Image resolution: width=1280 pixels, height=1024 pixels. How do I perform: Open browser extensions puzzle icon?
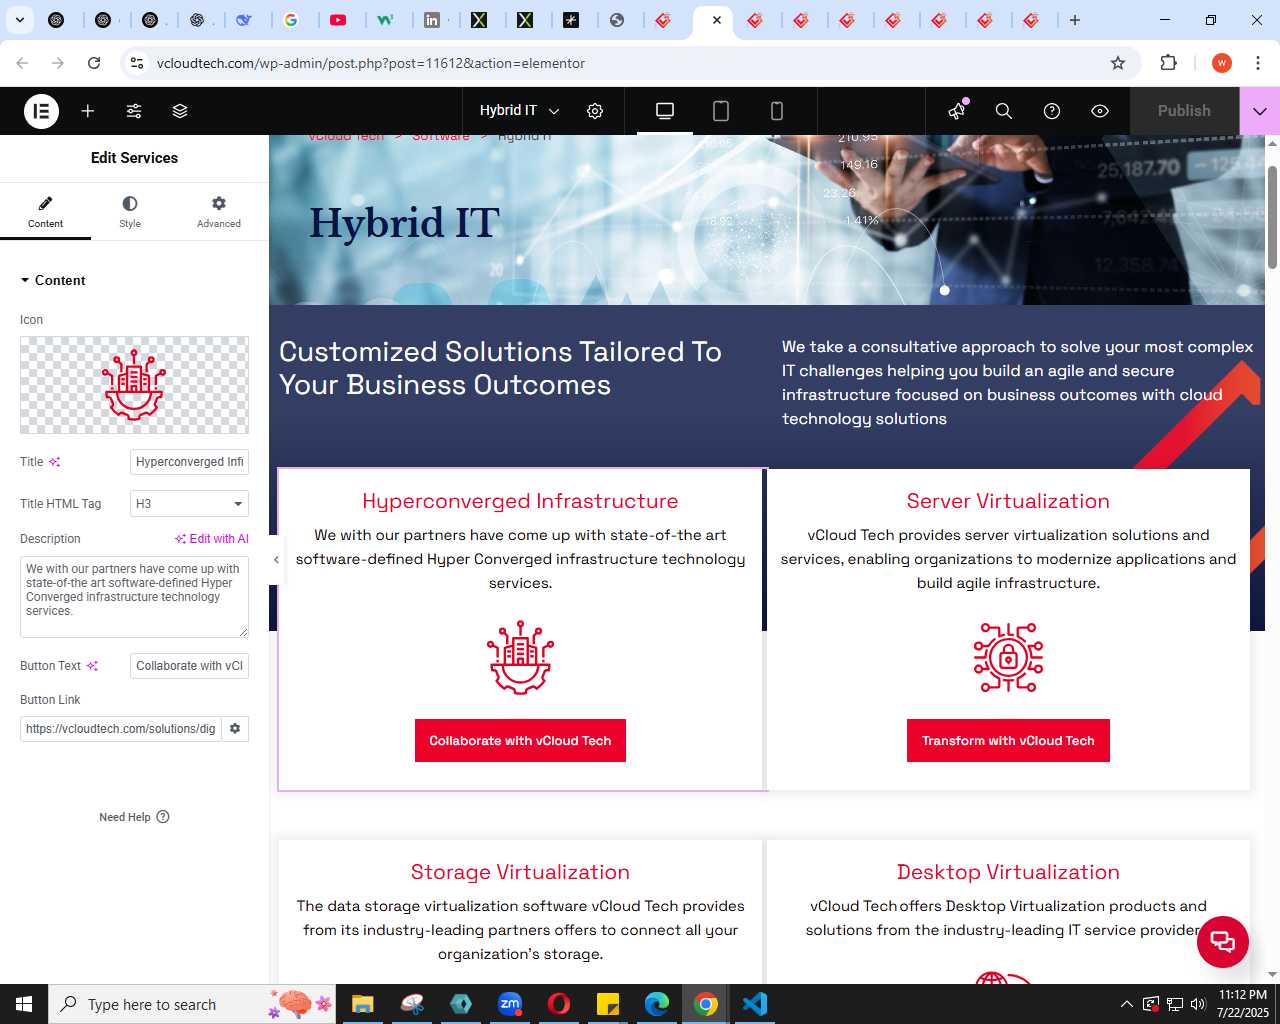click(1168, 63)
